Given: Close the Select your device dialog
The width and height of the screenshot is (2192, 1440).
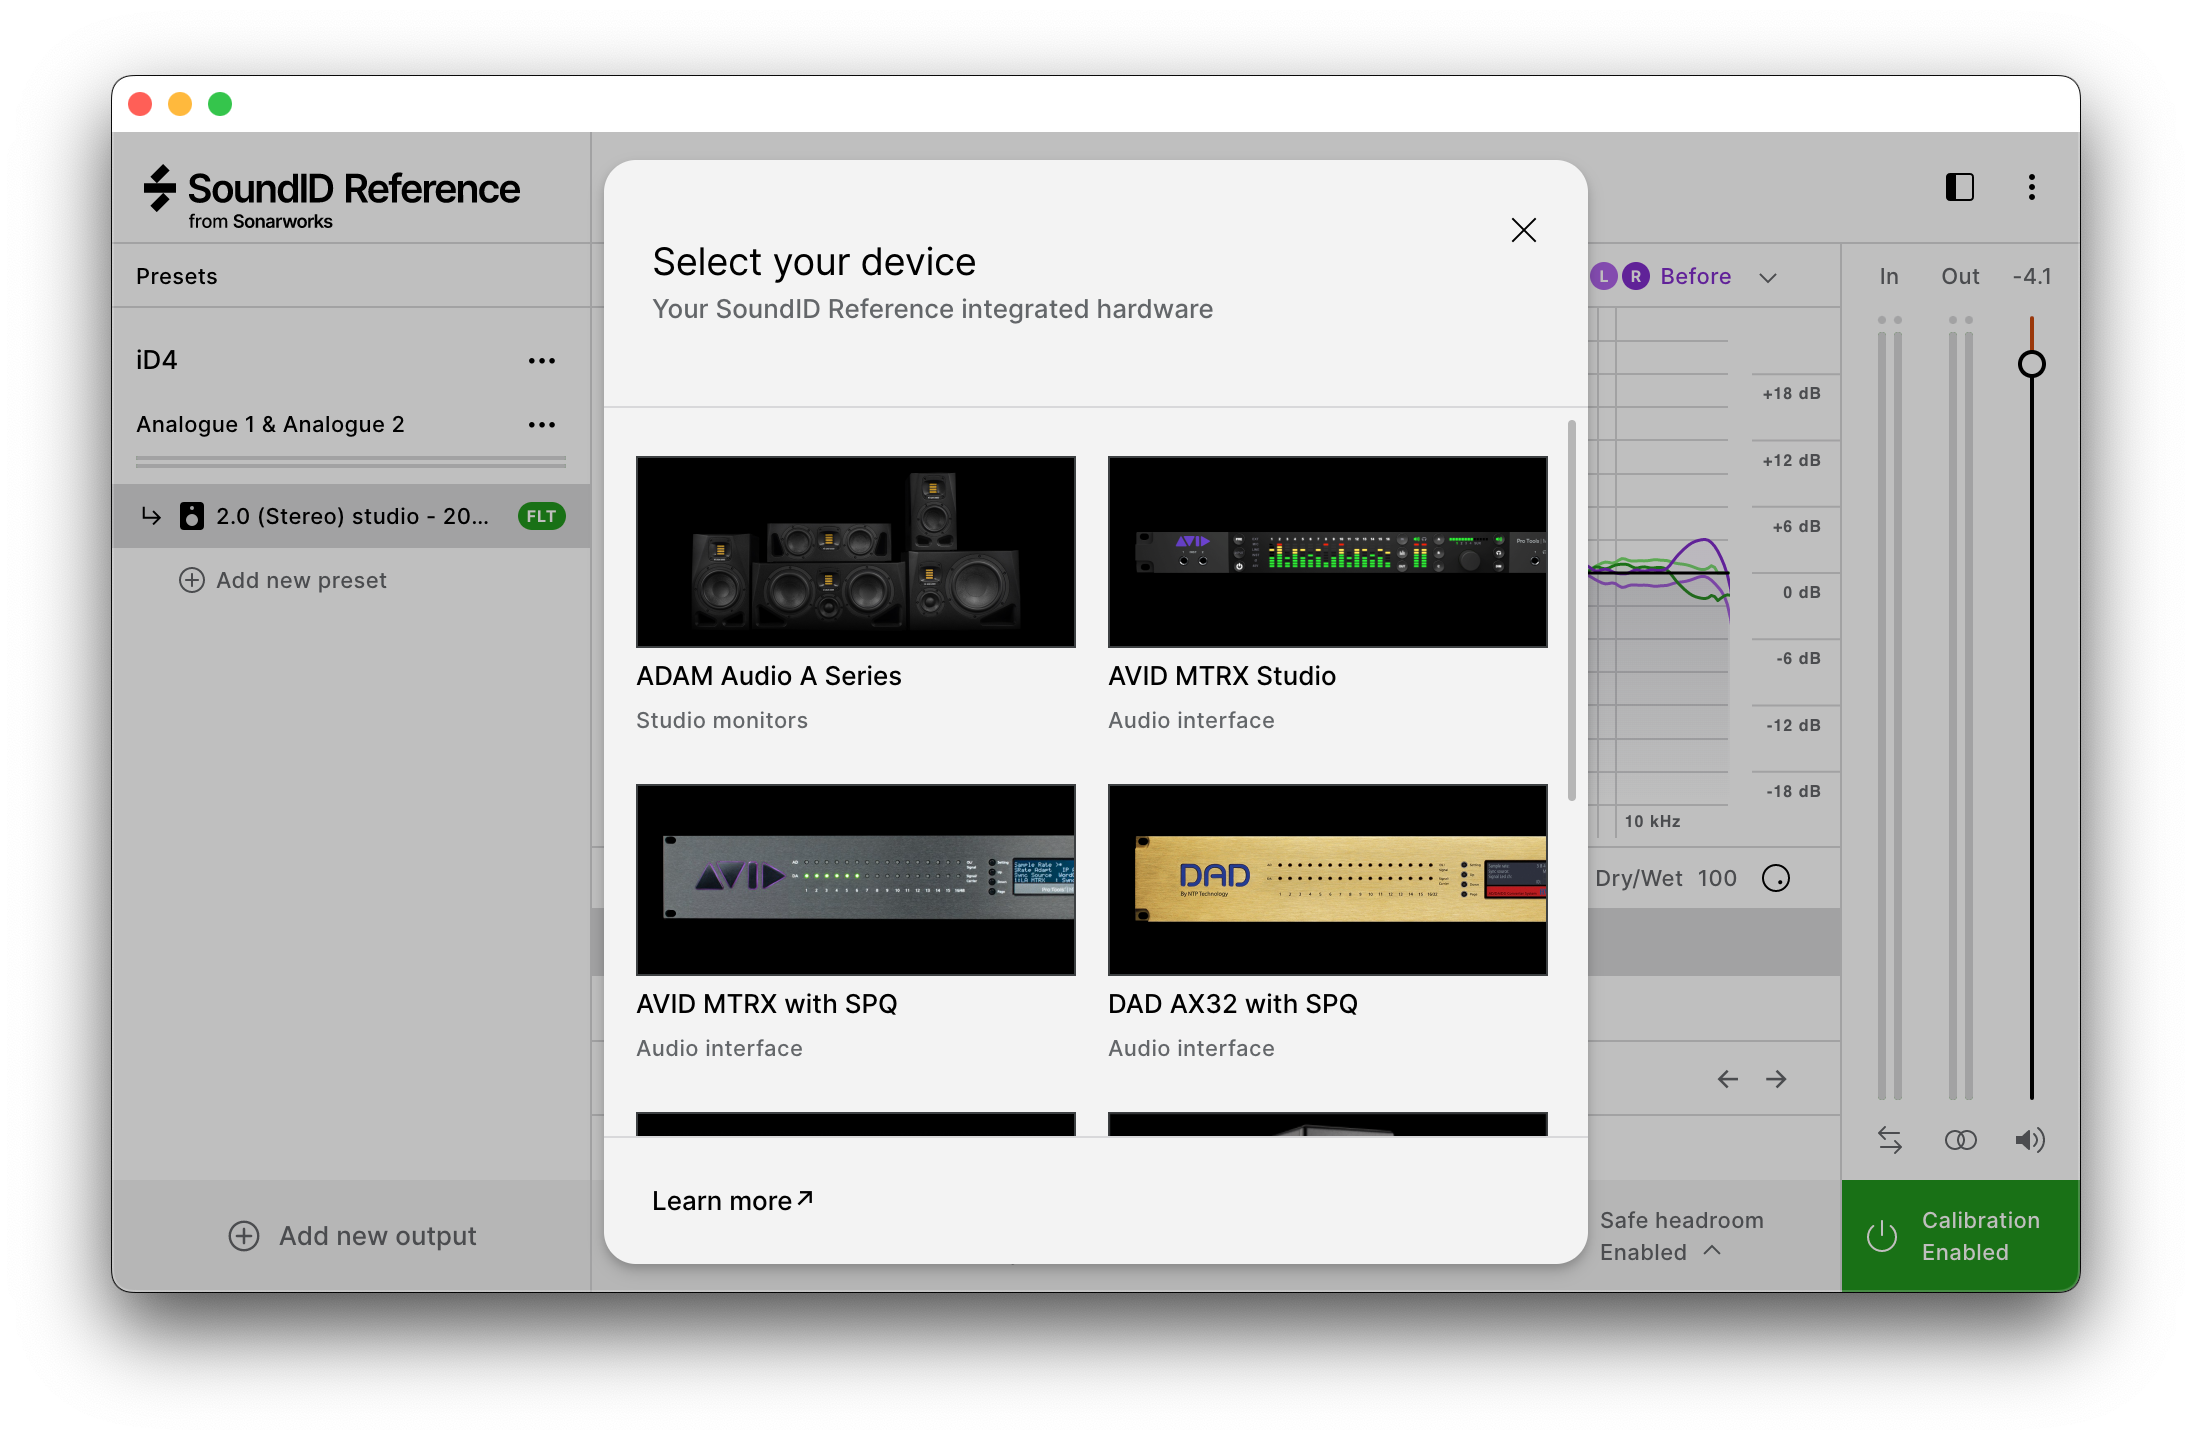Looking at the screenshot, I should click(1523, 230).
